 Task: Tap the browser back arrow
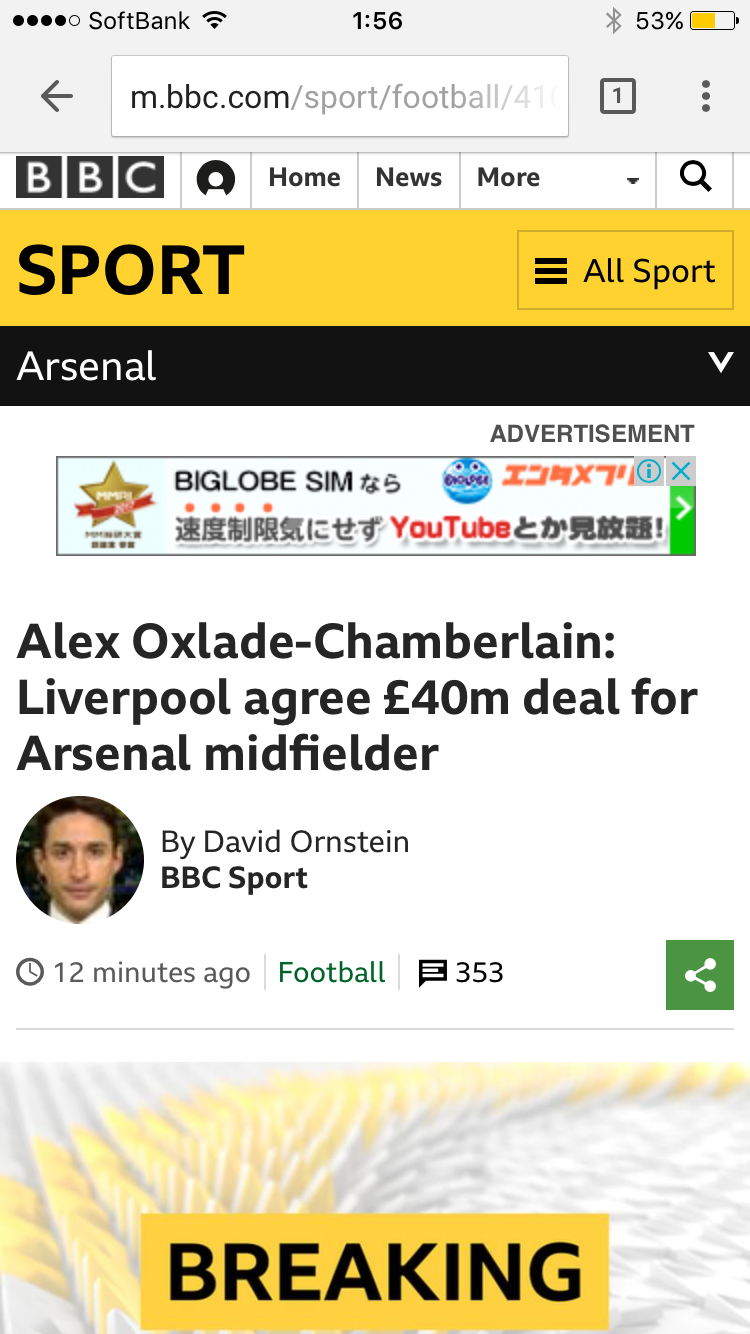tap(57, 96)
